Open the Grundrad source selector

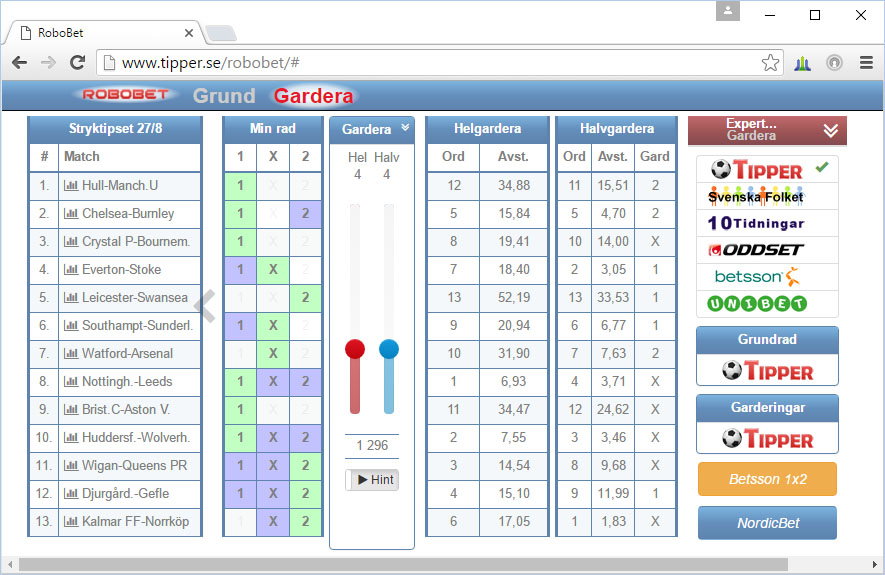[768, 371]
